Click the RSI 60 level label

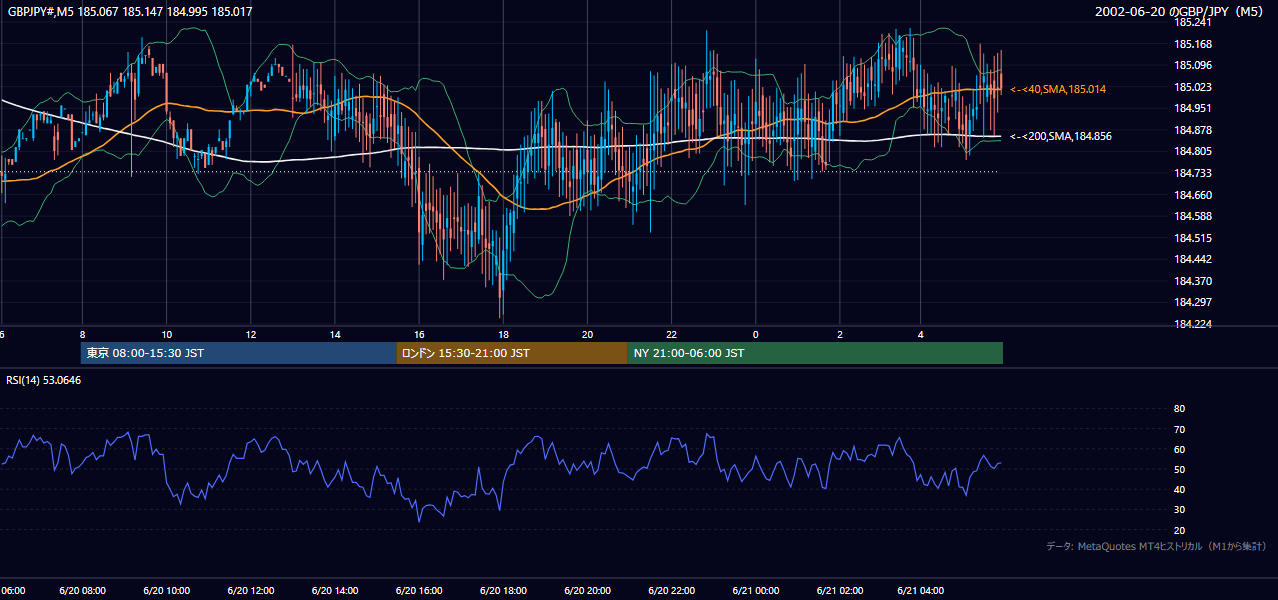pos(1179,449)
